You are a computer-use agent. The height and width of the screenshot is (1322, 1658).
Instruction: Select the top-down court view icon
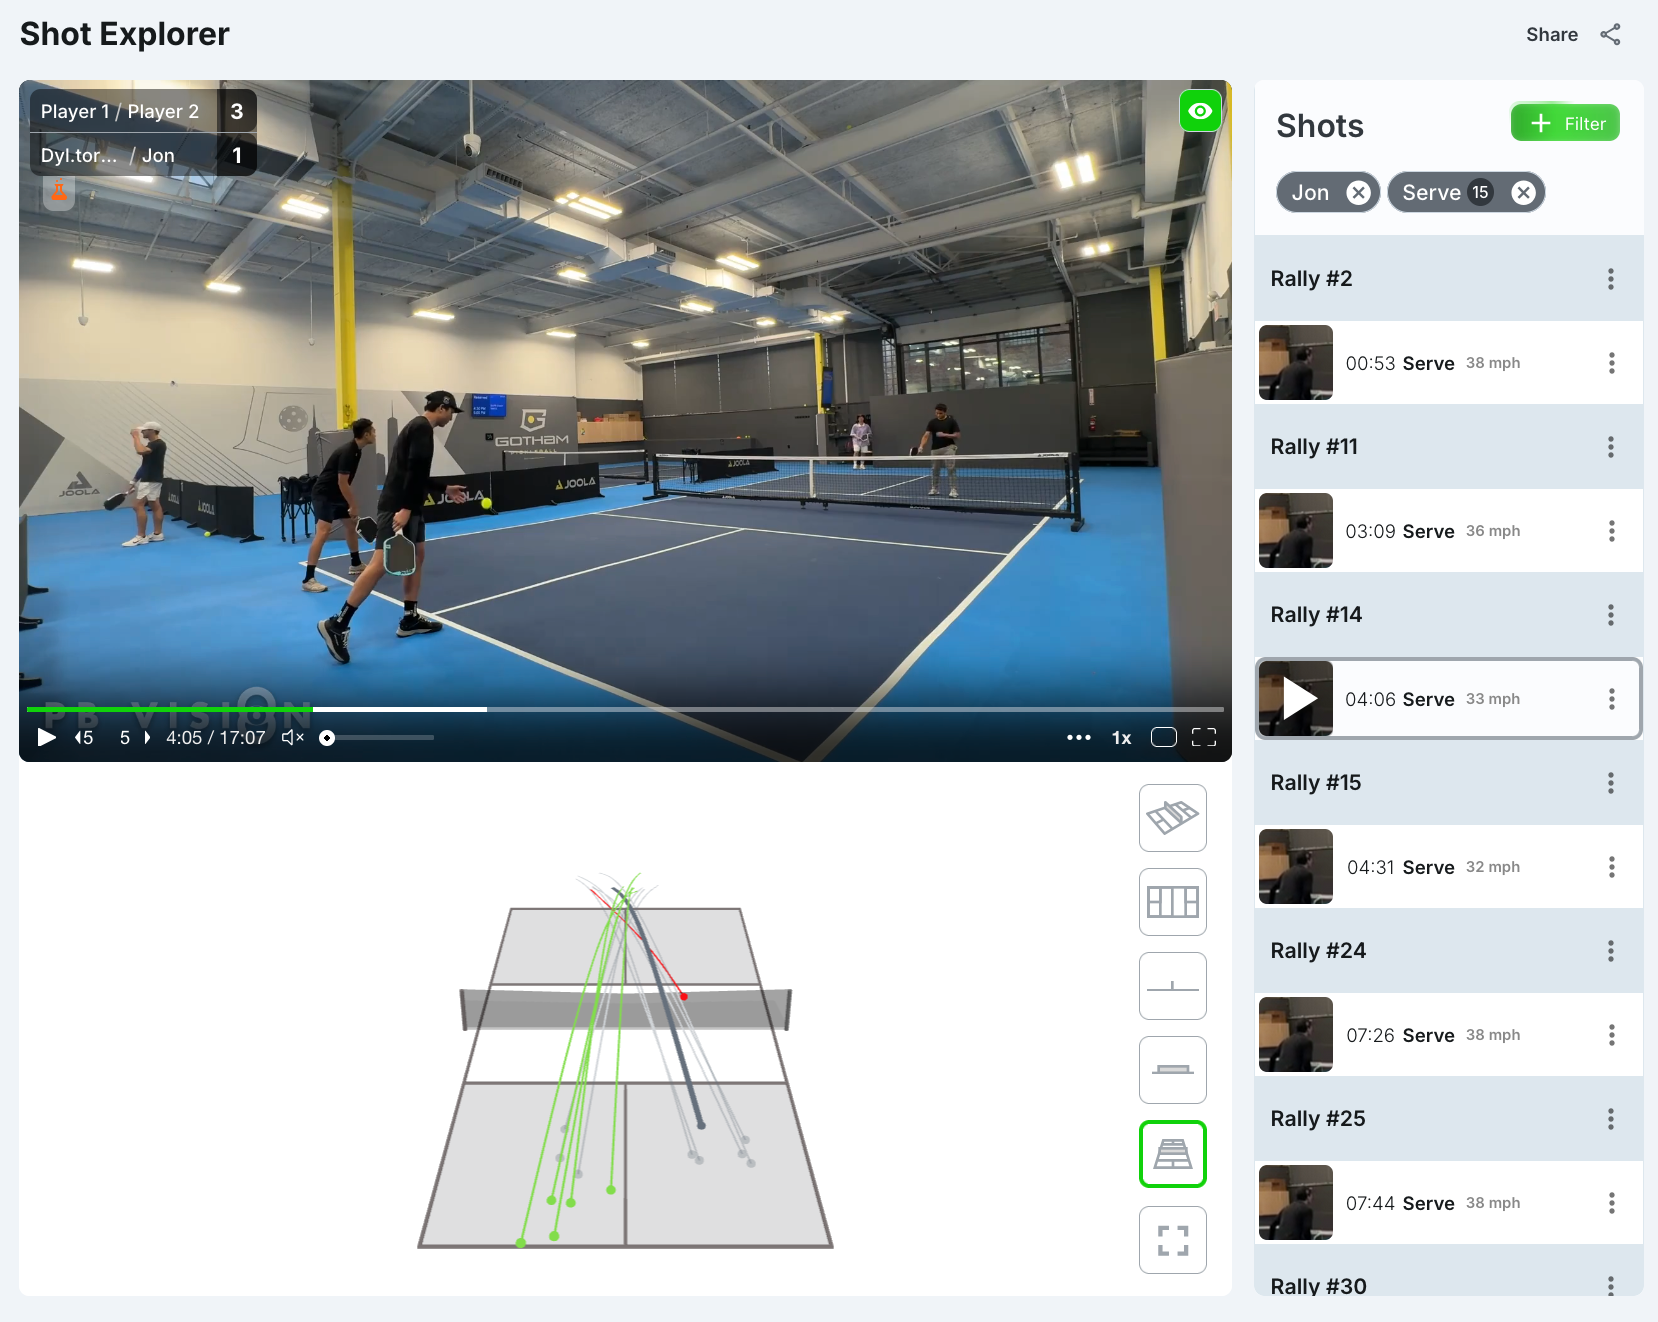point(1172,902)
